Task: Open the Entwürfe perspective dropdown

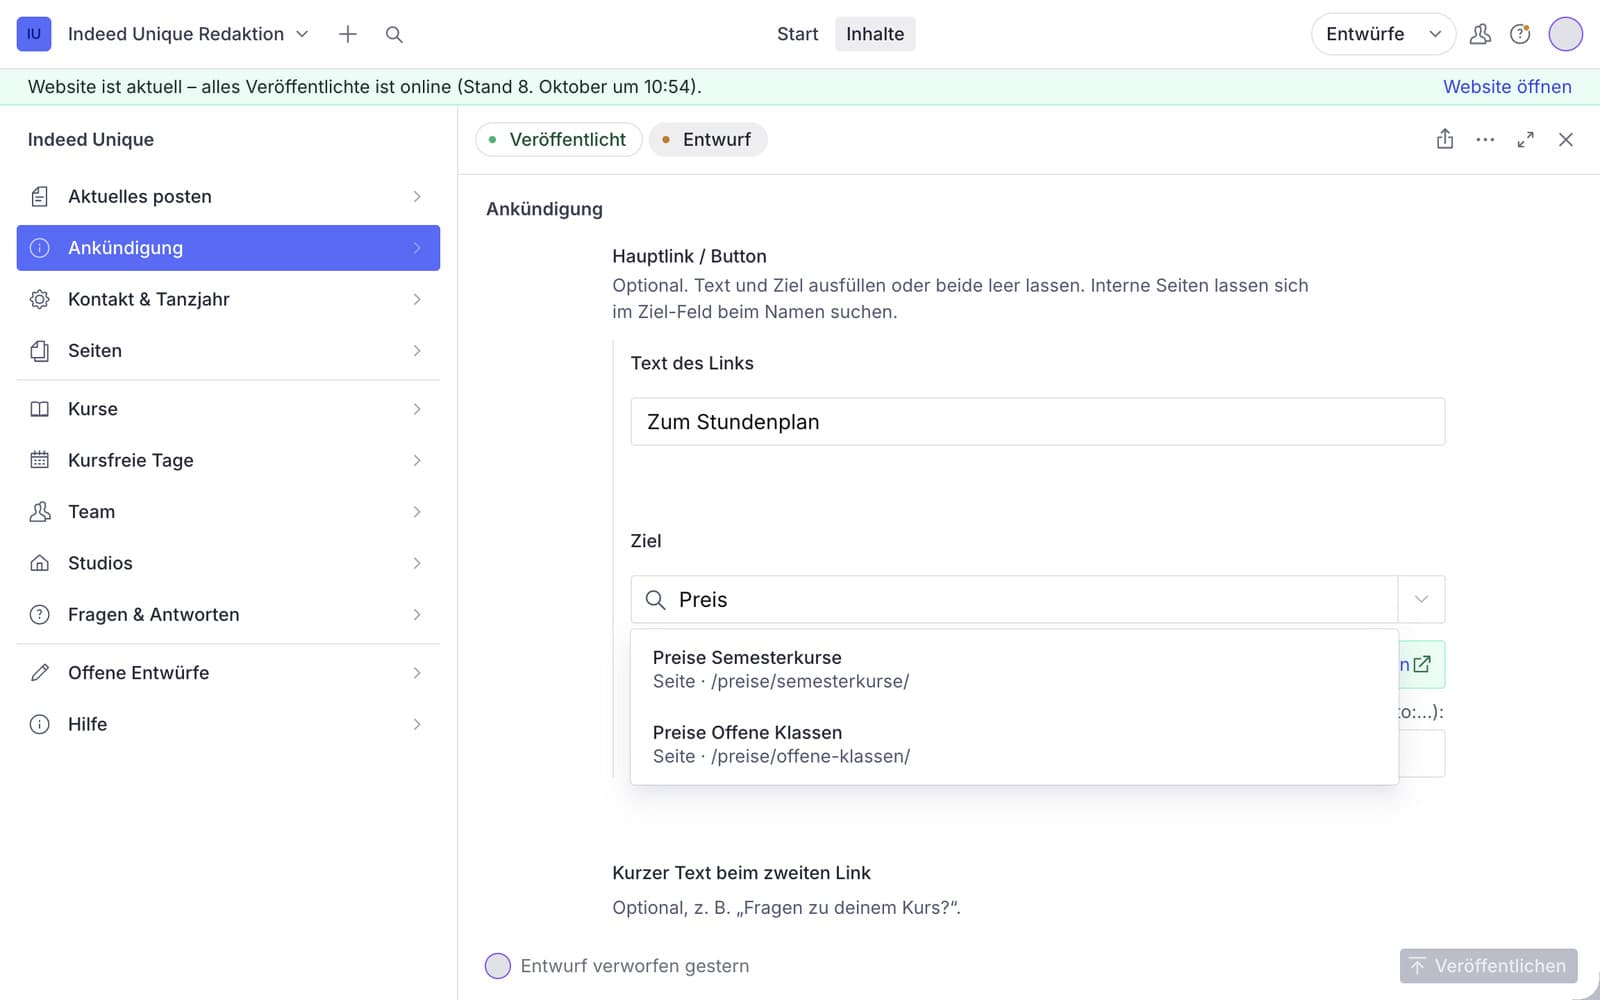Action: click(1383, 34)
